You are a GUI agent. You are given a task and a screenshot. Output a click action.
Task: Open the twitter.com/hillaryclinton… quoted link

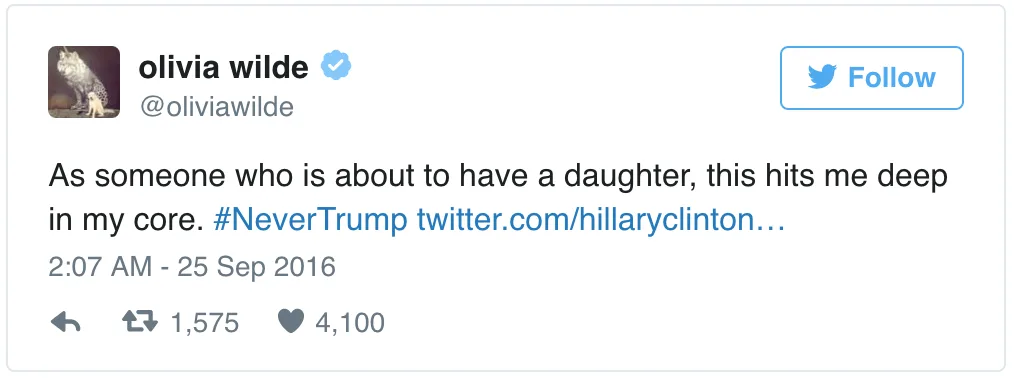click(601, 220)
